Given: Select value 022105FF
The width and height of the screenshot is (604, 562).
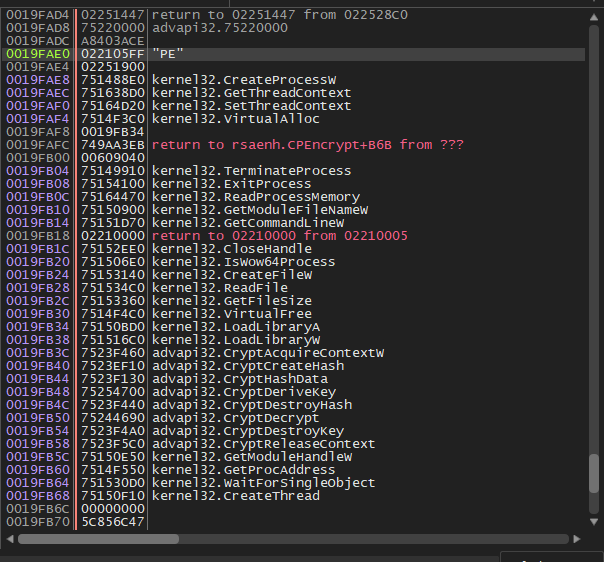Looking at the screenshot, I should tap(112, 54).
